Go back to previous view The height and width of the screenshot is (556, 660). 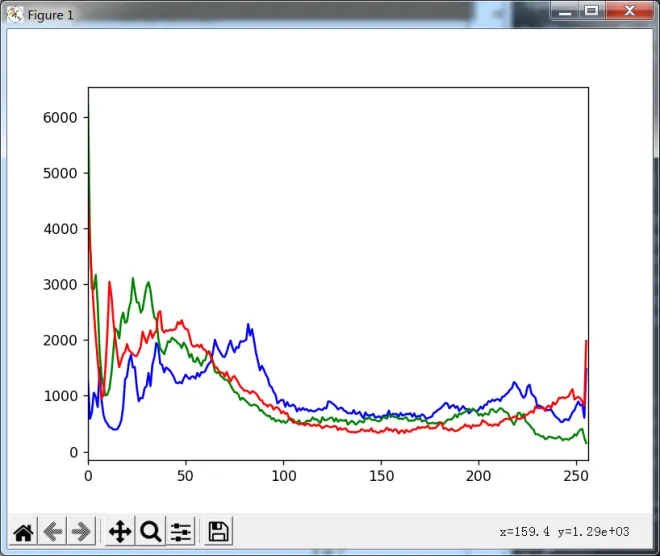[x=51, y=531]
